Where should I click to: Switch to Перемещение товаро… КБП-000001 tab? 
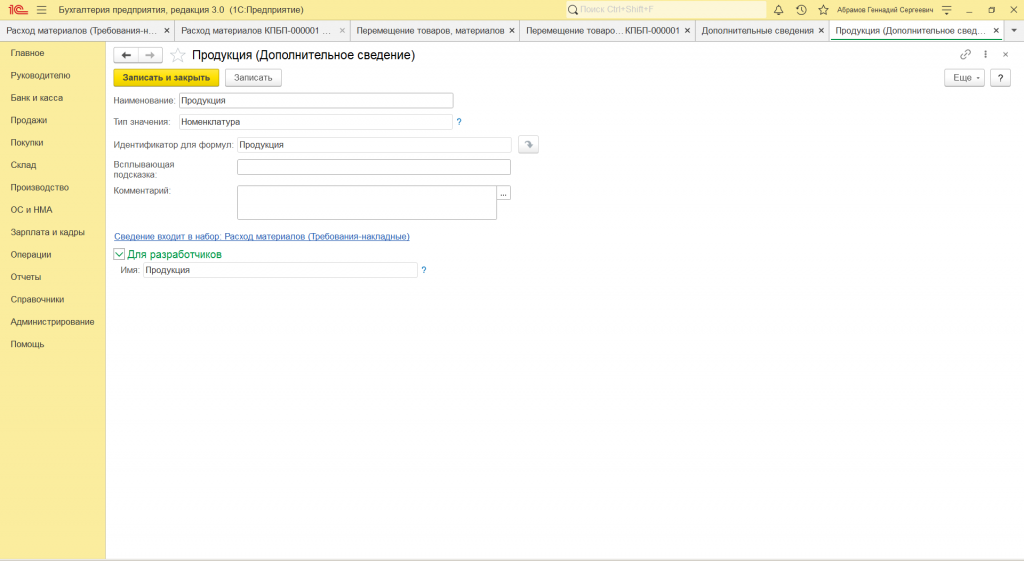click(603, 31)
